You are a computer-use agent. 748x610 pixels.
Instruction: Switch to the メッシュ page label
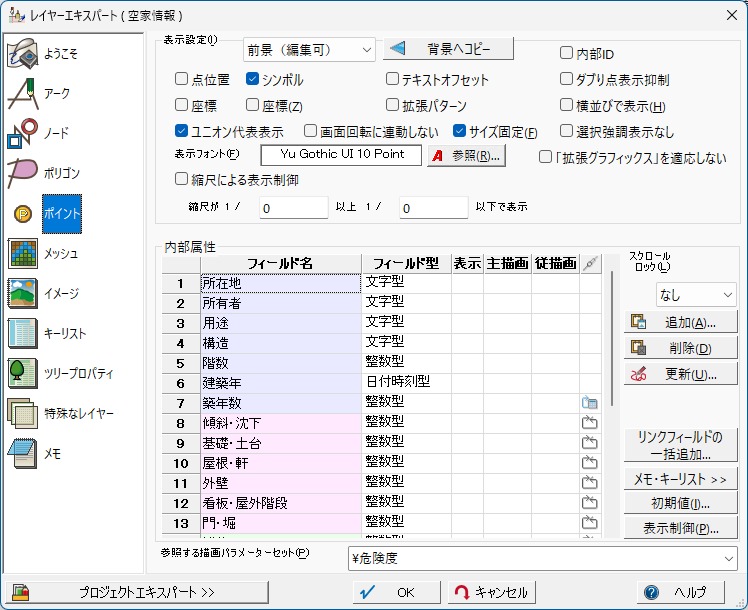[x=61, y=254]
